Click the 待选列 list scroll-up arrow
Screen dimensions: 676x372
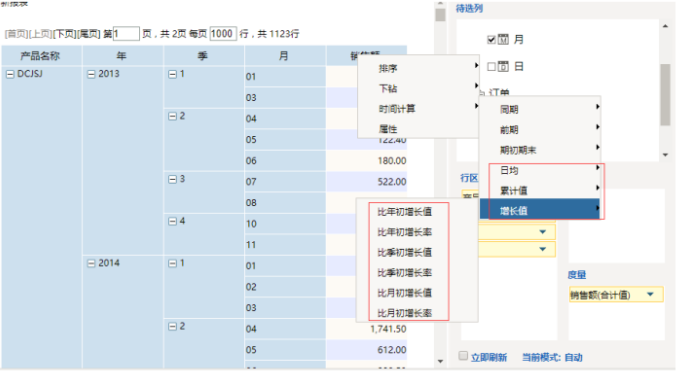[665, 26]
